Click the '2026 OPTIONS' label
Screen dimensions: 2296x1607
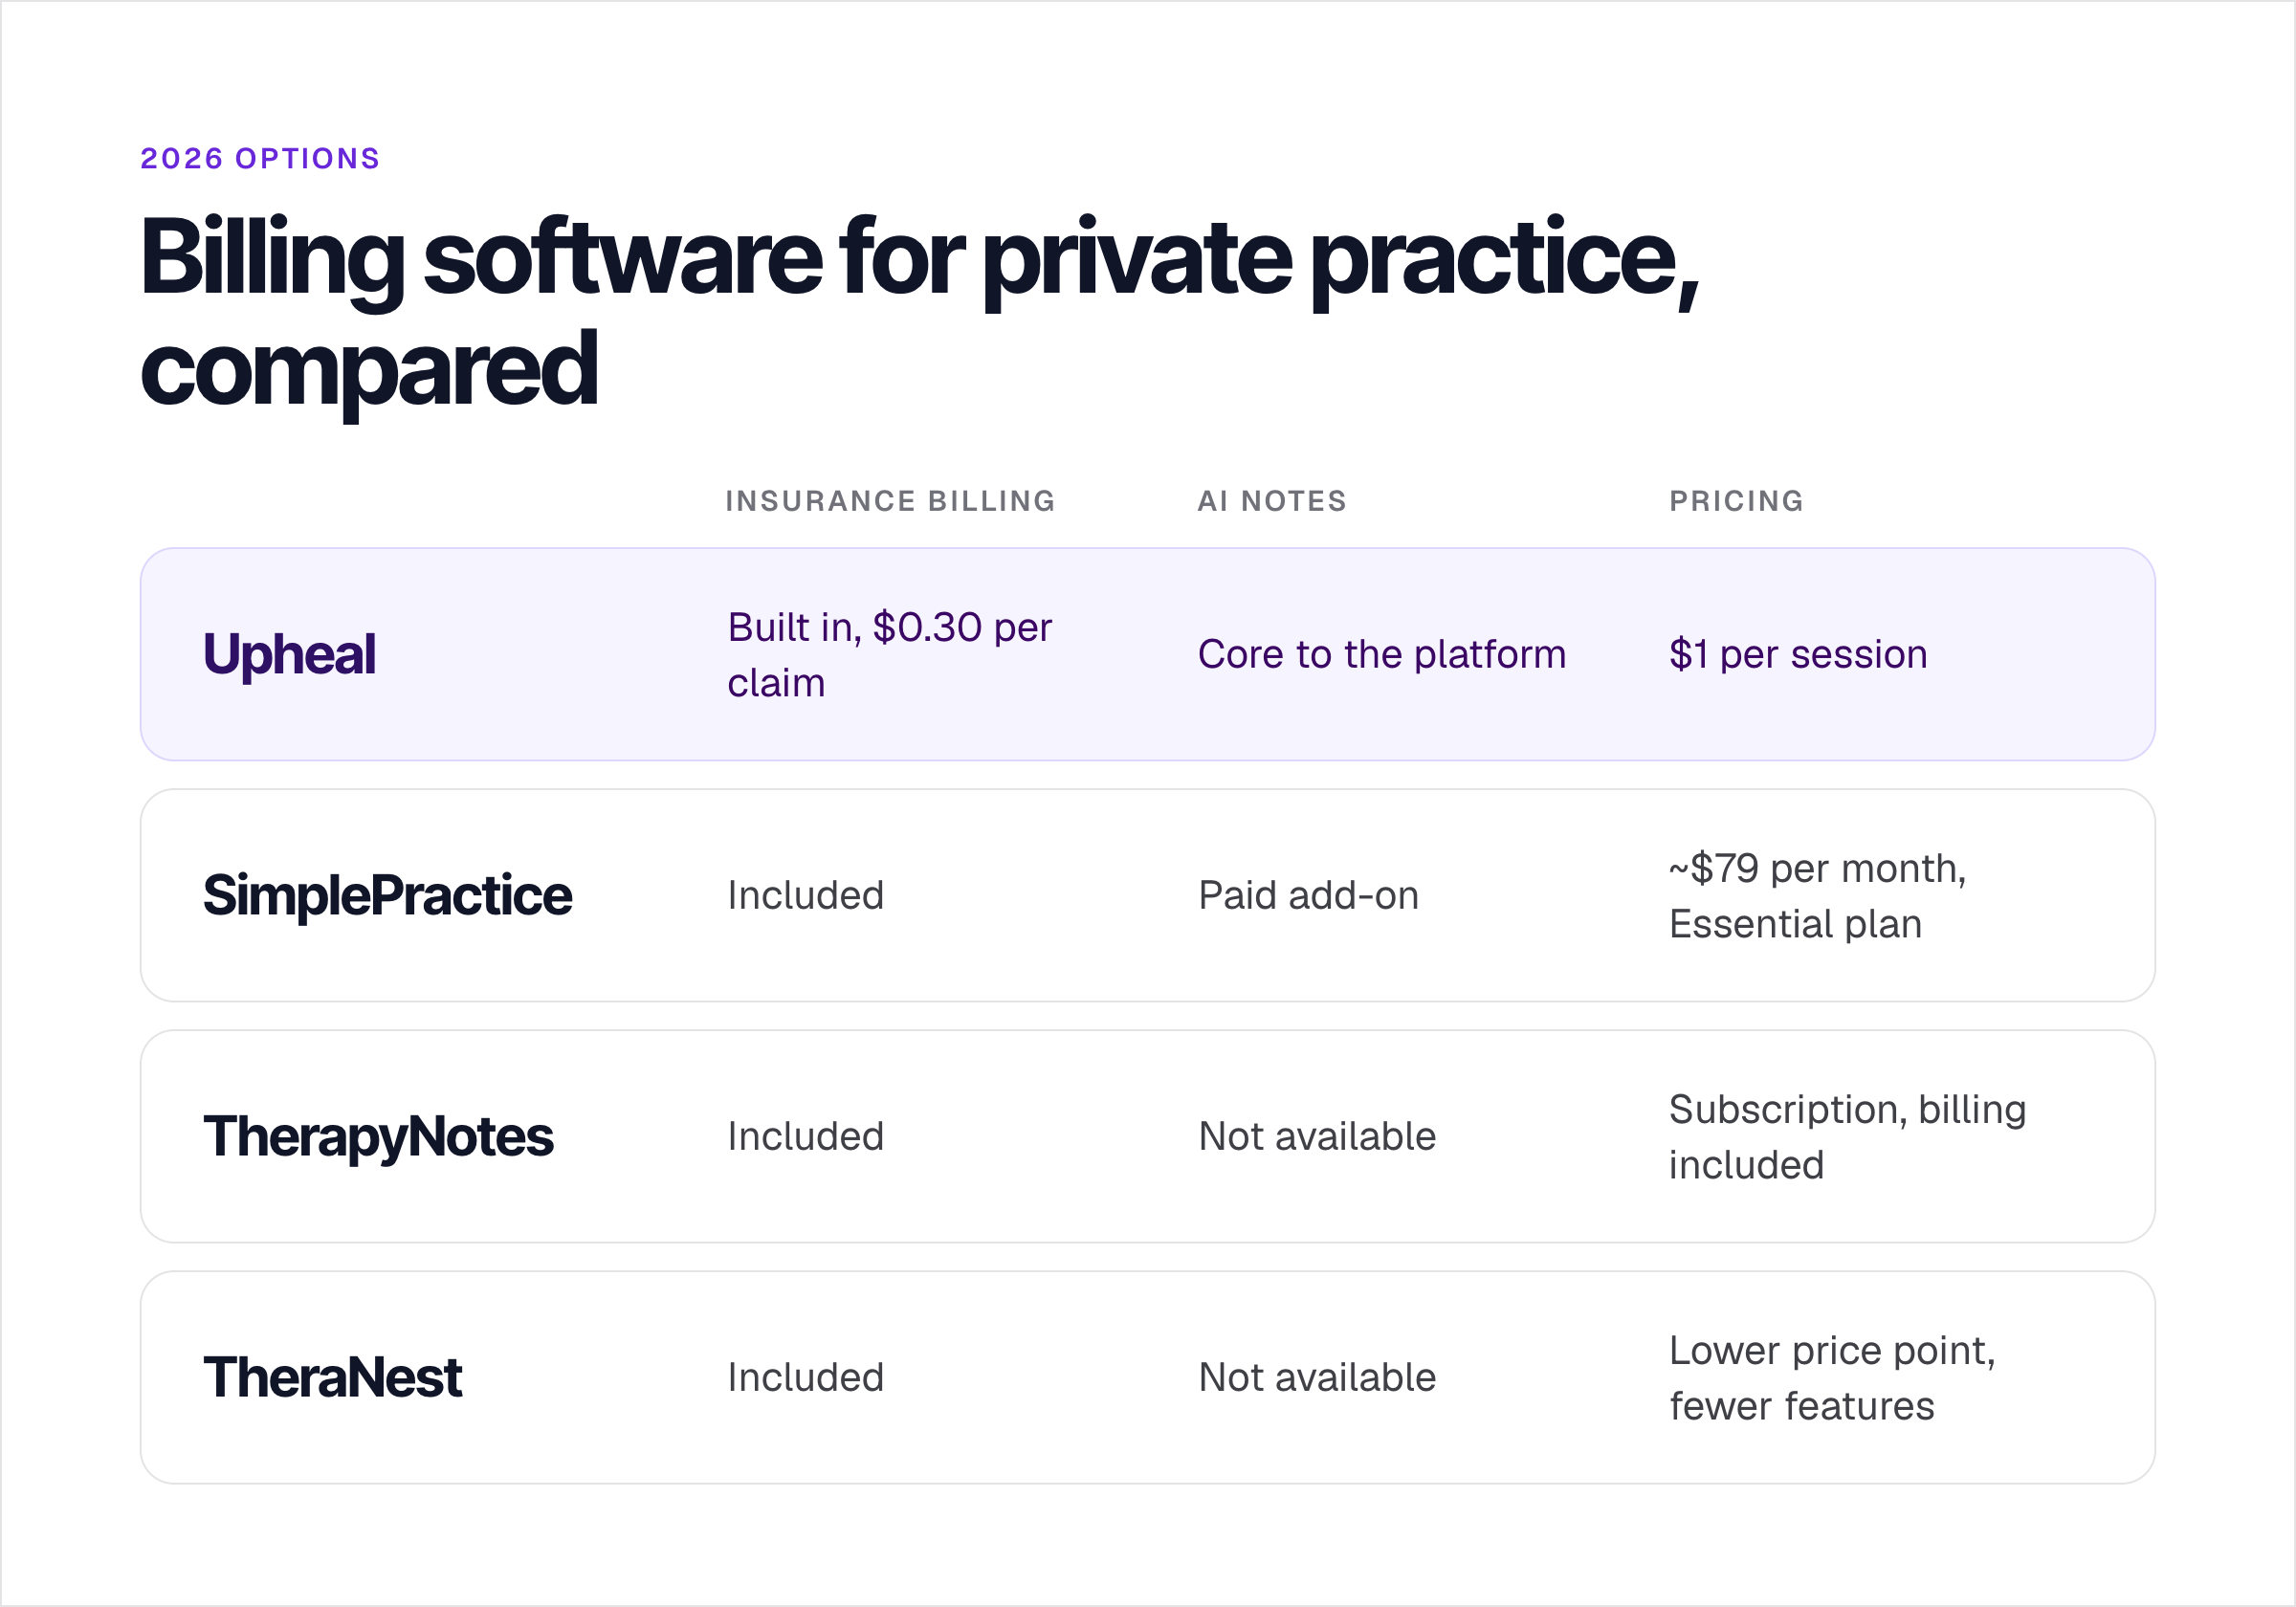[260, 158]
